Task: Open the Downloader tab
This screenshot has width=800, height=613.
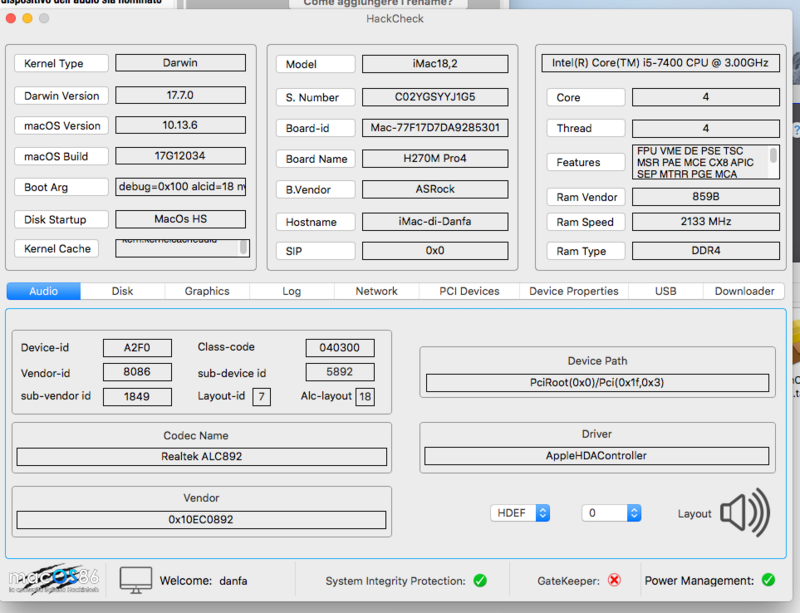Action: coord(744,291)
